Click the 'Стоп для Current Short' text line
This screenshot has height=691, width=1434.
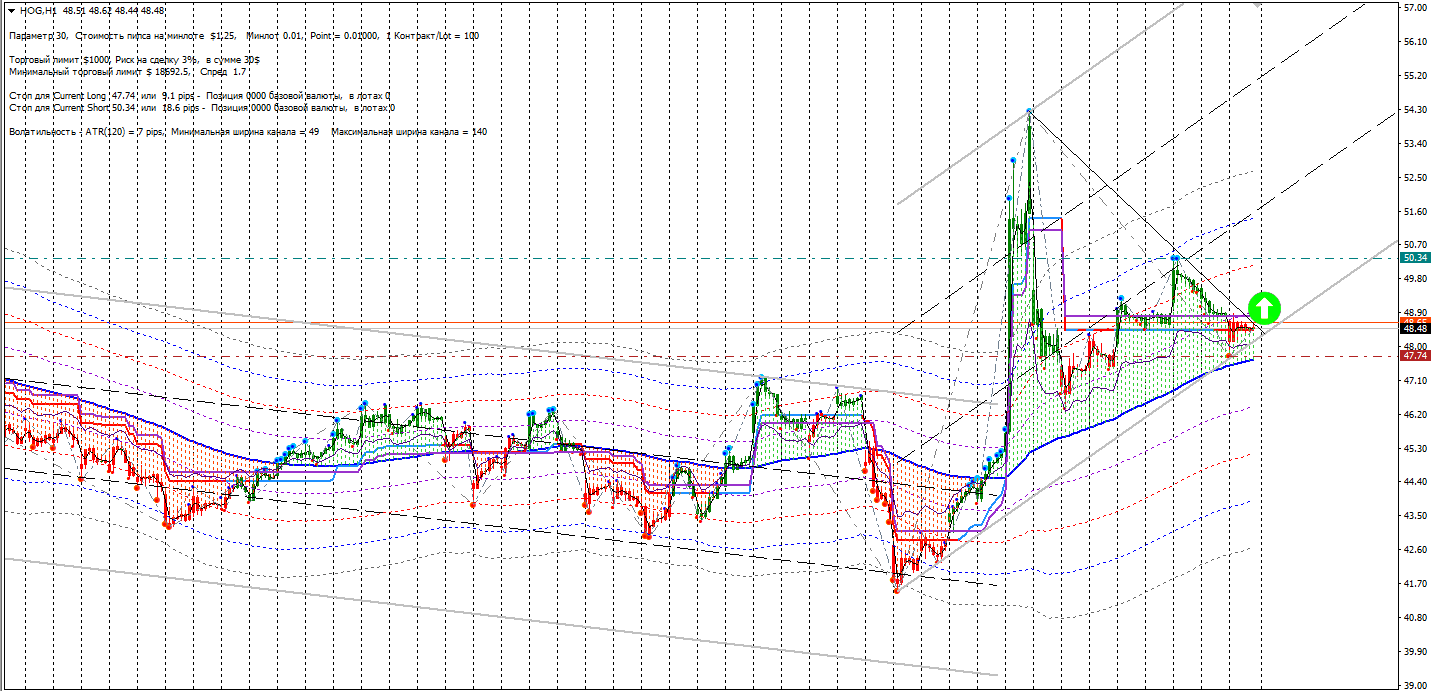(x=200, y=108)
